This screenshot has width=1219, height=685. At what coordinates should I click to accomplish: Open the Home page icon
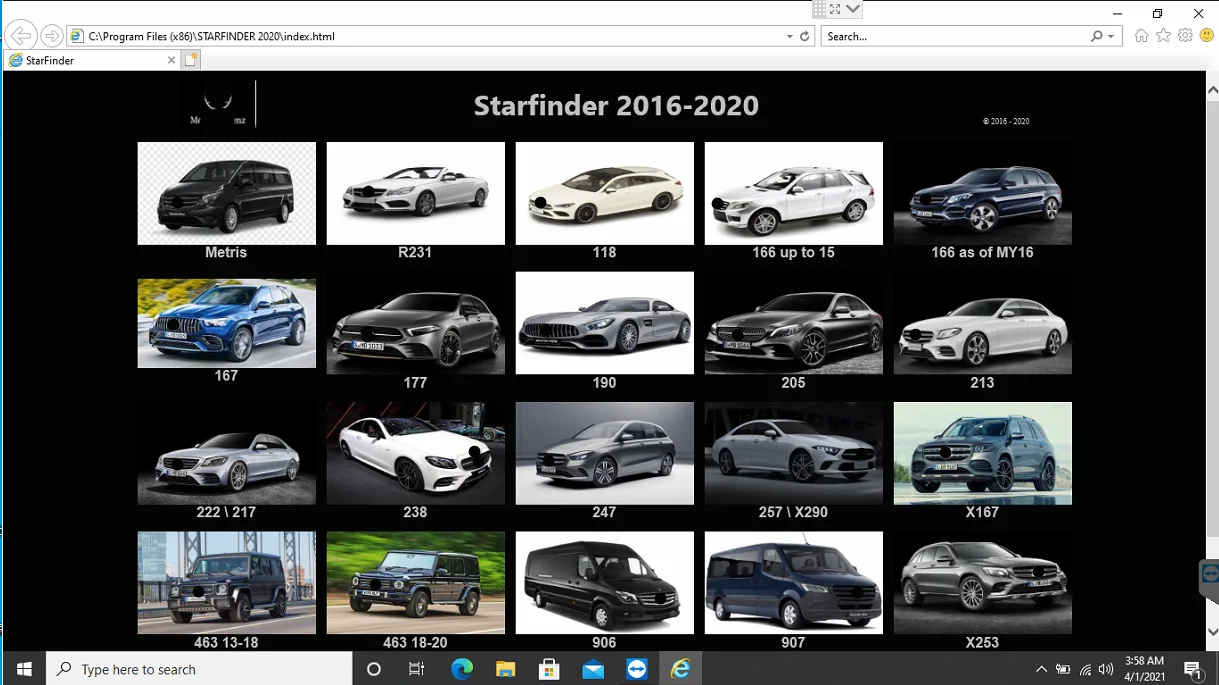point(1141,36)
